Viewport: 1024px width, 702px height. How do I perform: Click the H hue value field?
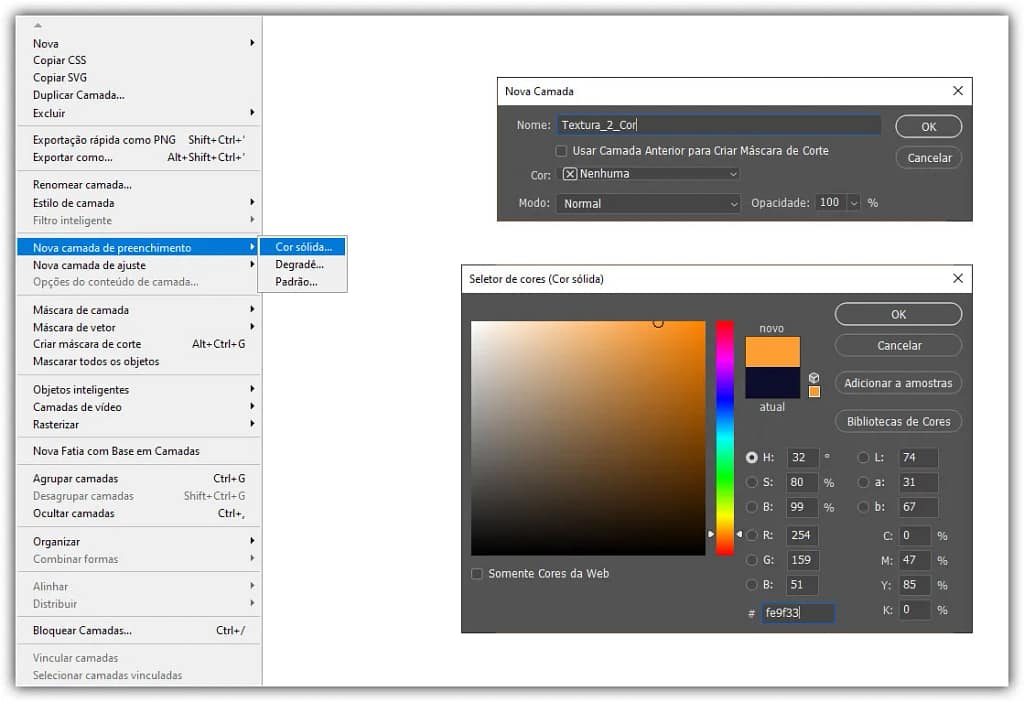click(802, 457)
